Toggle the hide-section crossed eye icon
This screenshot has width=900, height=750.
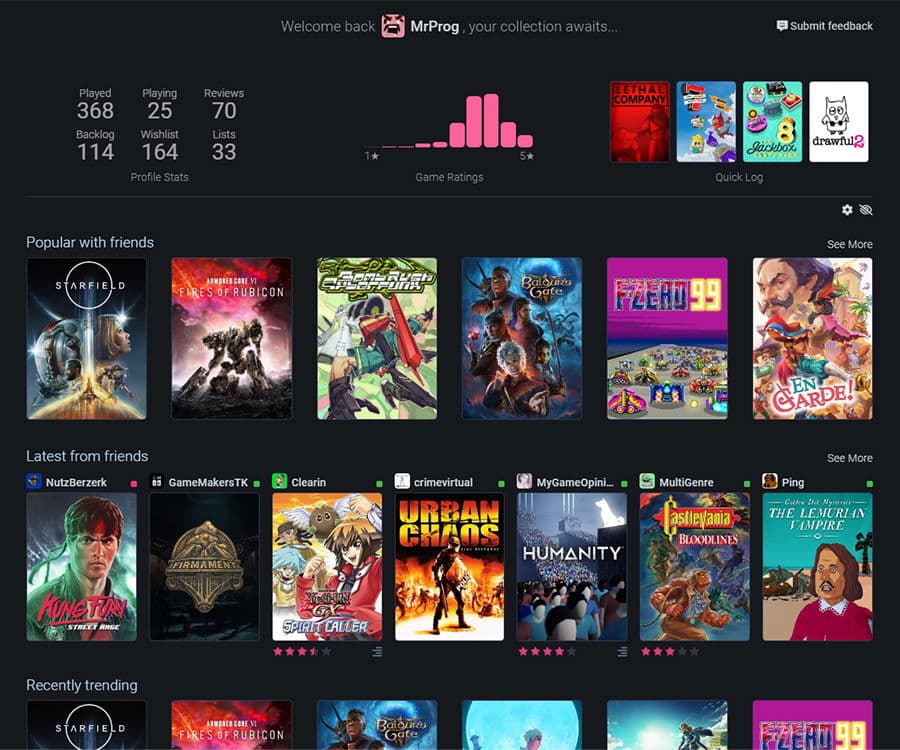(866, 209)
